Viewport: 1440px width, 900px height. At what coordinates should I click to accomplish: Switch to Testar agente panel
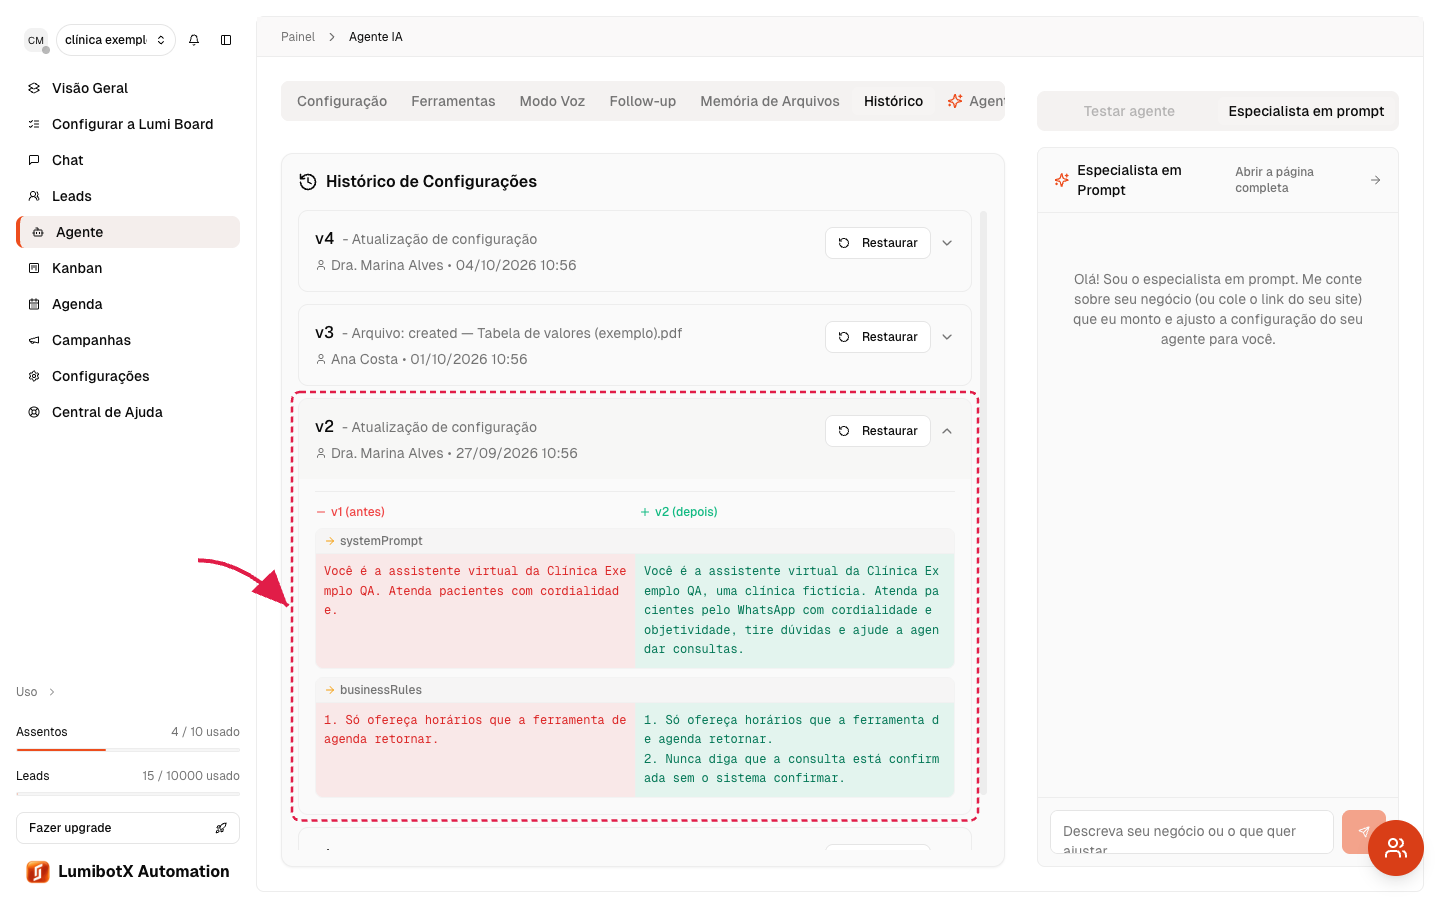tap(1129, 111)
